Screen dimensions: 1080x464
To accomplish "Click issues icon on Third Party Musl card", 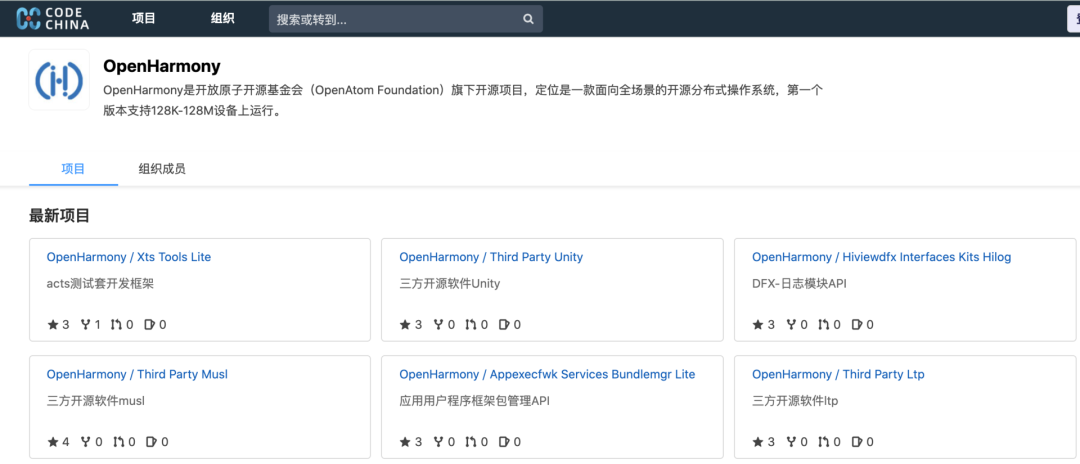I will click(x=152, y=442).
